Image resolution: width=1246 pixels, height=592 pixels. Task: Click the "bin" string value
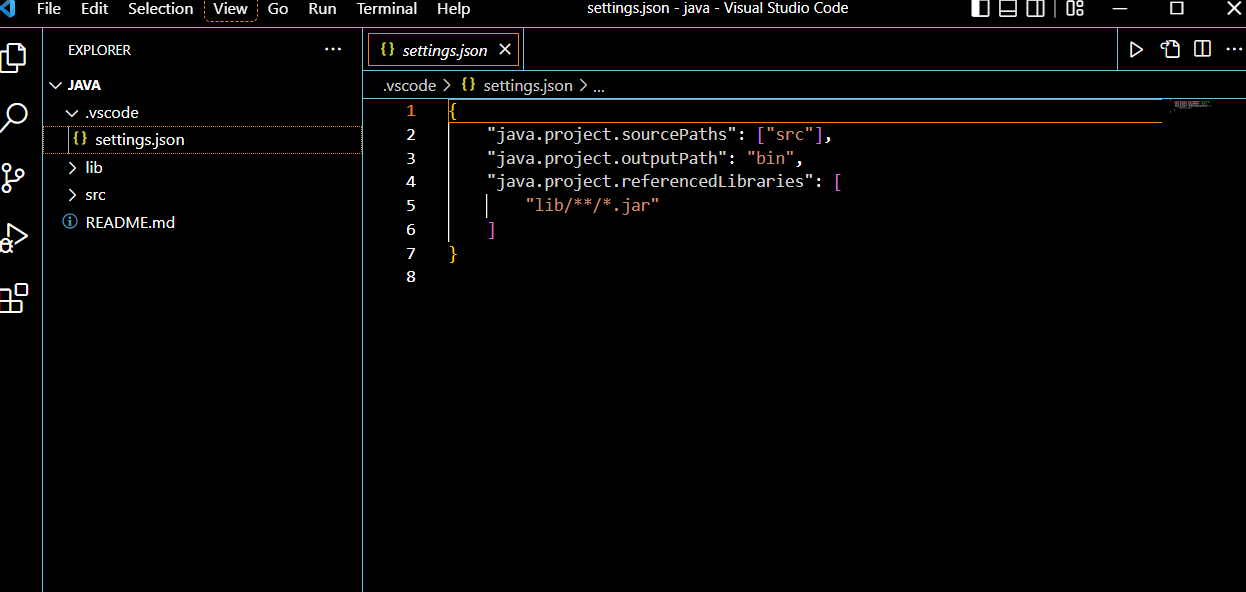771,158
